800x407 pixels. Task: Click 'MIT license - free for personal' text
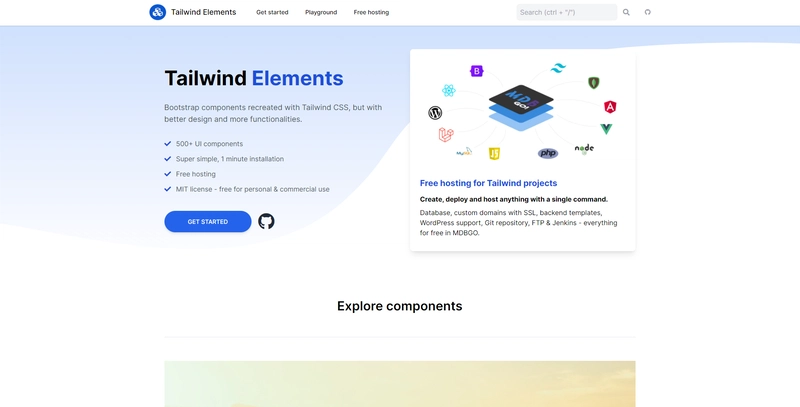tap(253, 189)
